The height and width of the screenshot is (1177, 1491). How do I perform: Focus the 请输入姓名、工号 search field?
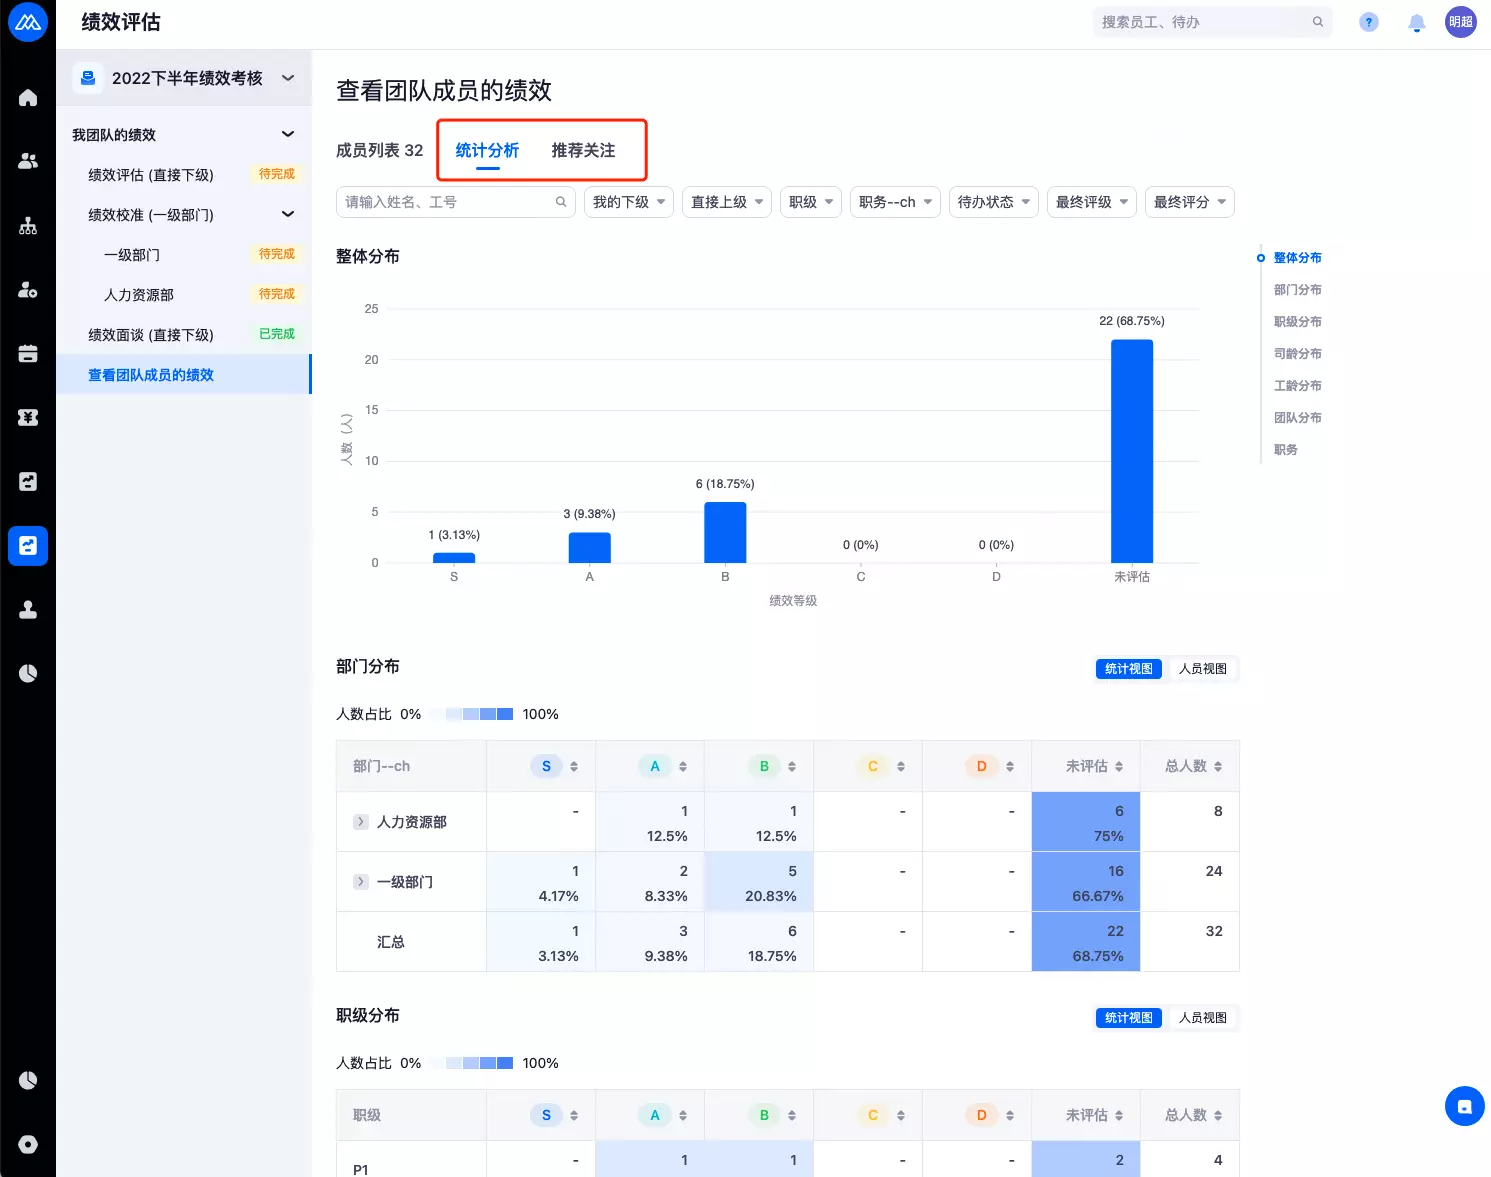456,202
